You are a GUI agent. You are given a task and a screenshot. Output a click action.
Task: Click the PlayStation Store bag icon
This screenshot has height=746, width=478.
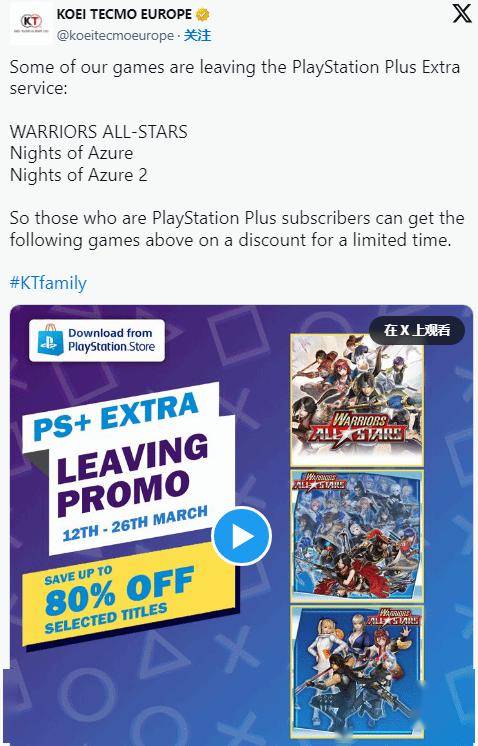50,340
